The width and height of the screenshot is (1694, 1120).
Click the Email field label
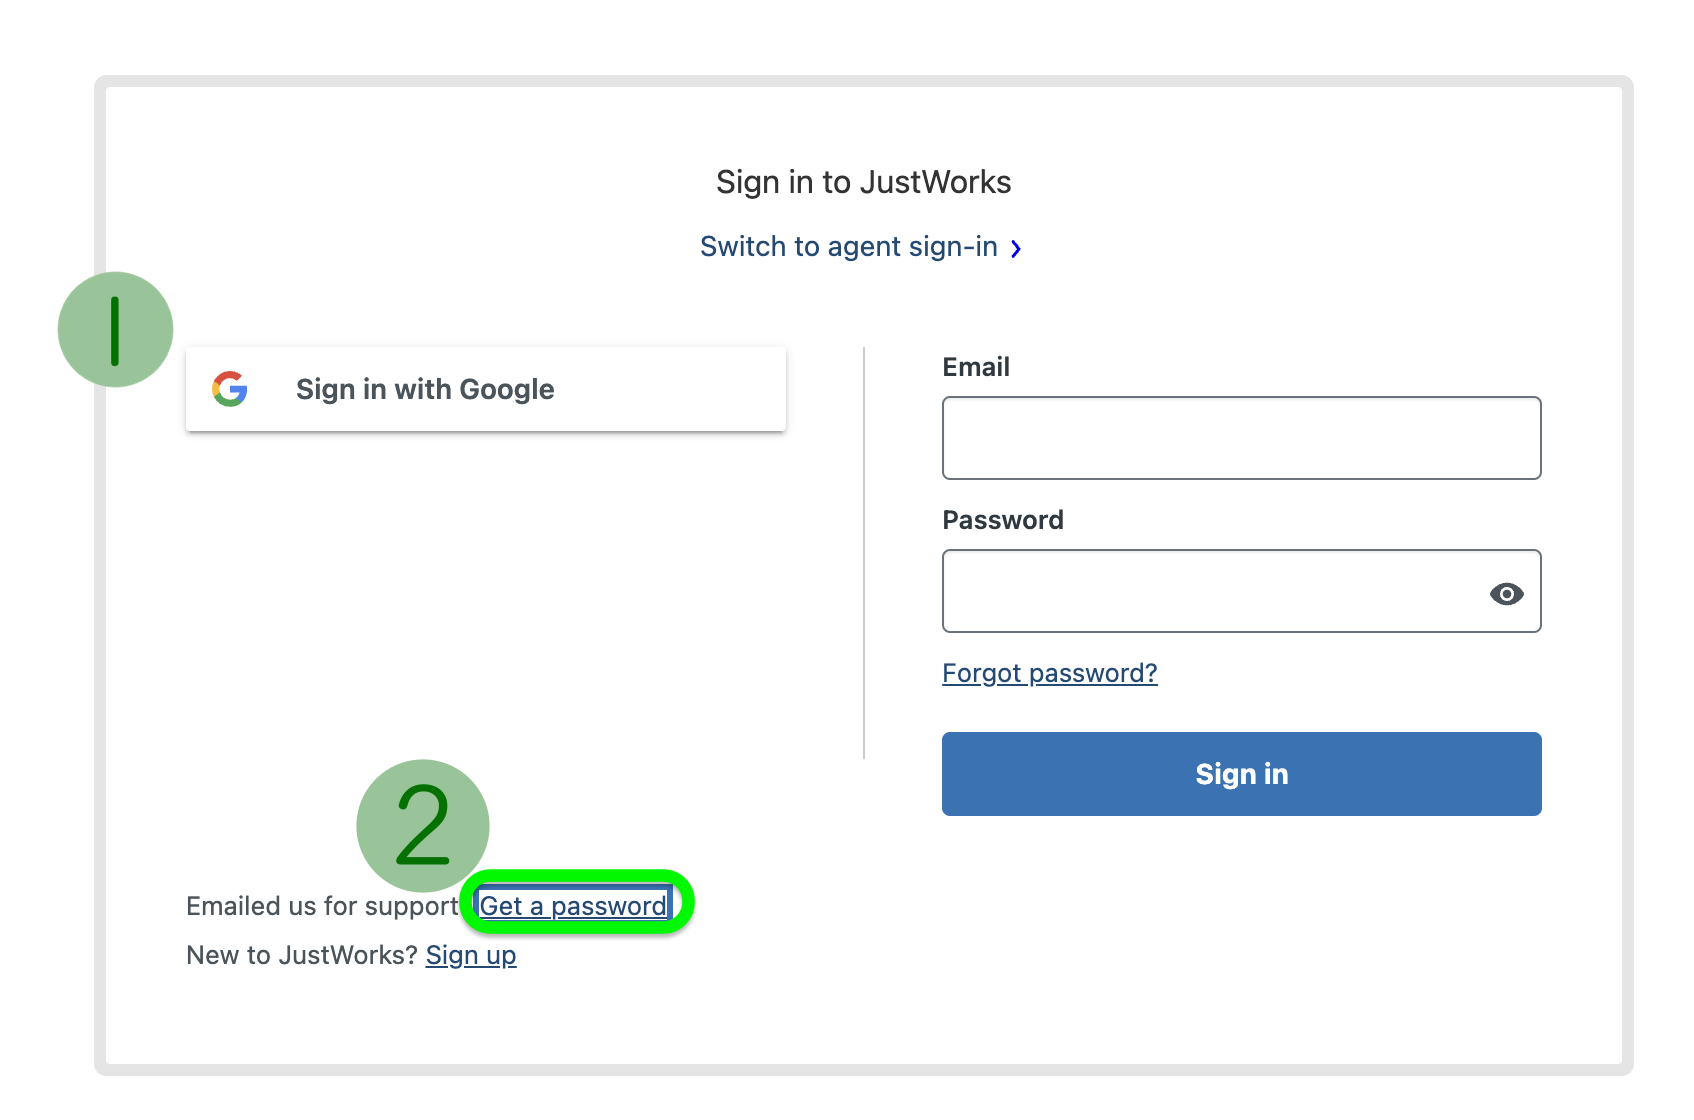976,367
